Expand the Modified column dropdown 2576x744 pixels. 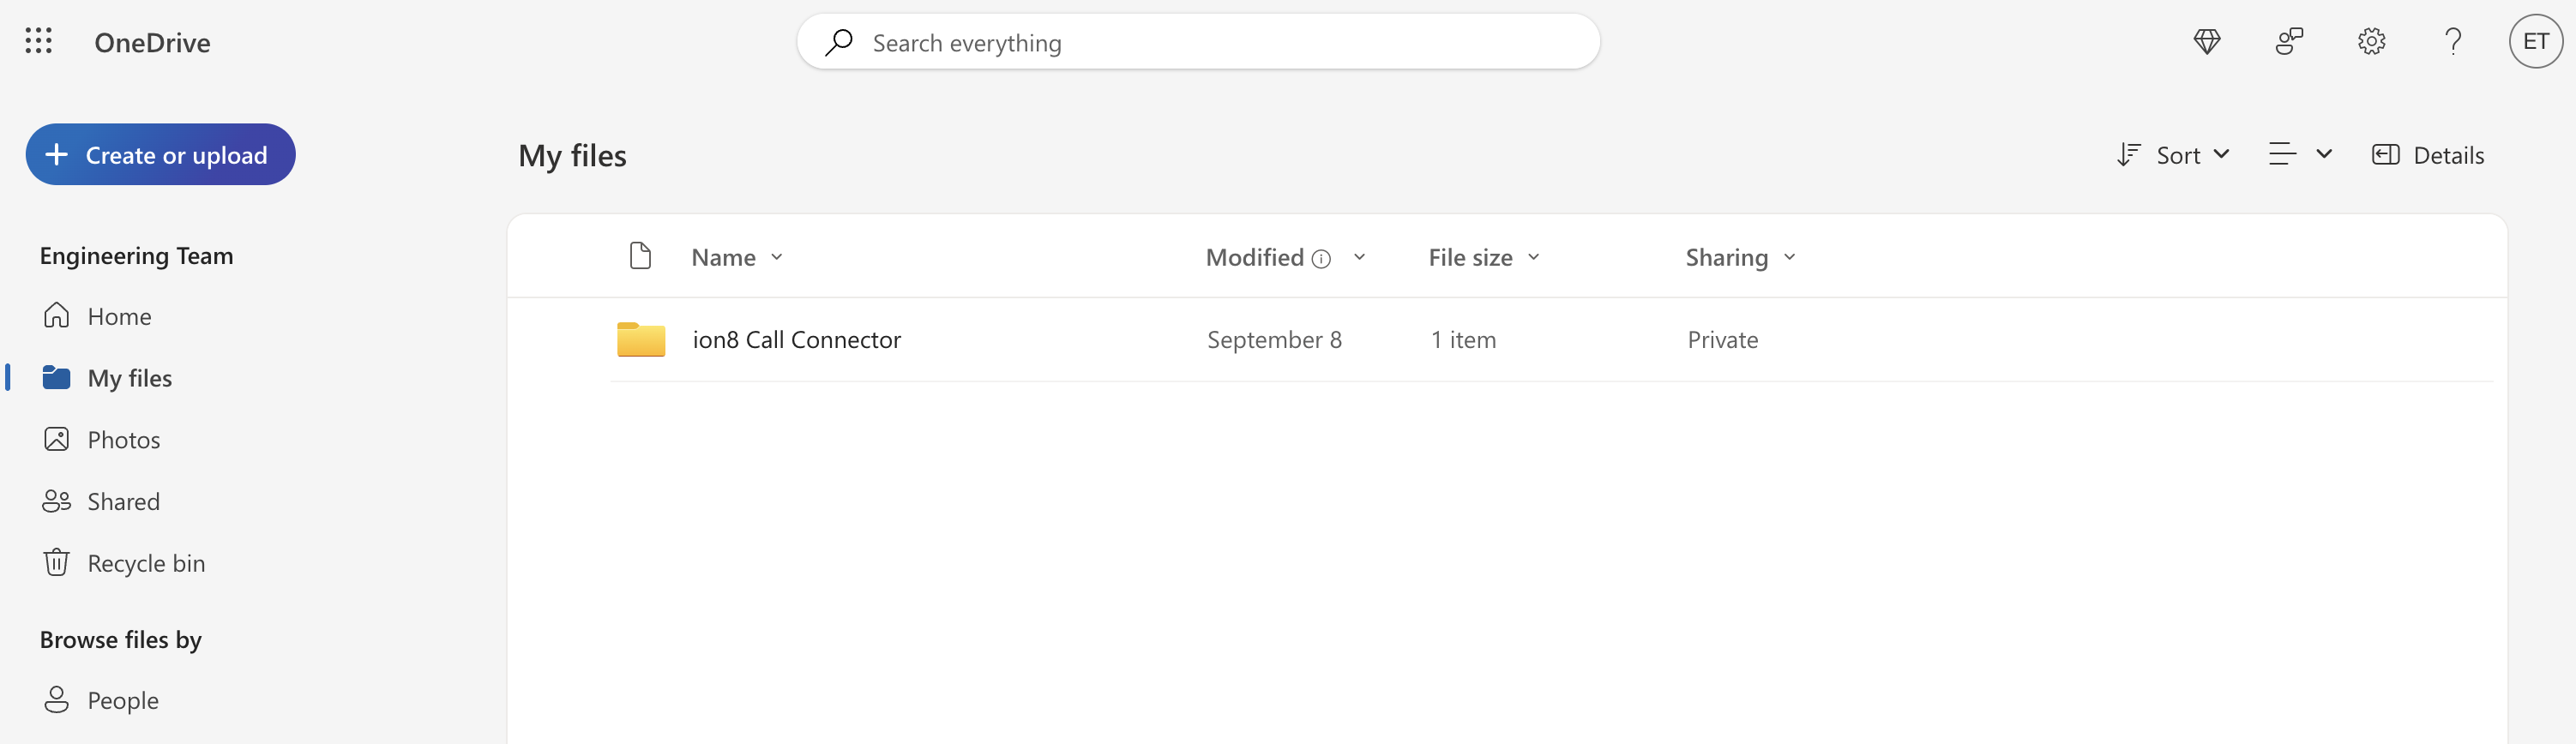click(1359, 258)
